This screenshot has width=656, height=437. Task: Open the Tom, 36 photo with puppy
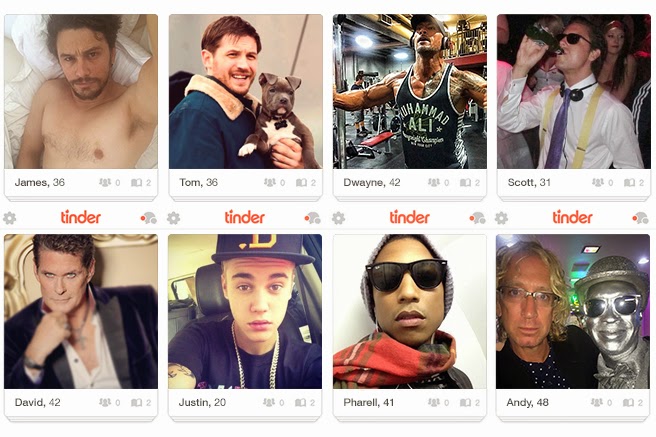tap(246, 92)
